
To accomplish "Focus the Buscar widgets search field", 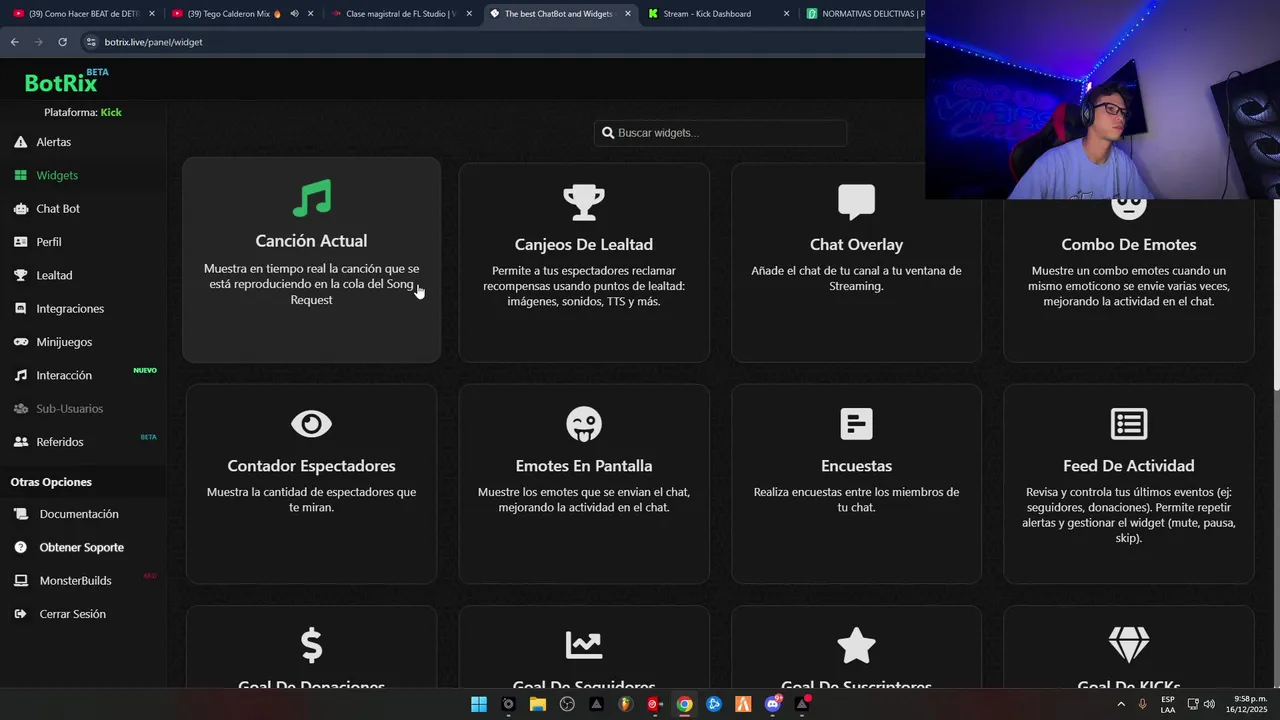I will [x=720, y=133].
